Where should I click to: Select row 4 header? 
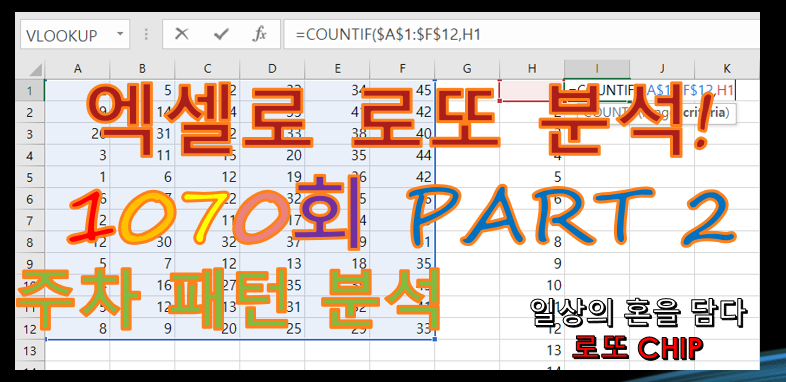pyautogui.click(x=30, y=155)
